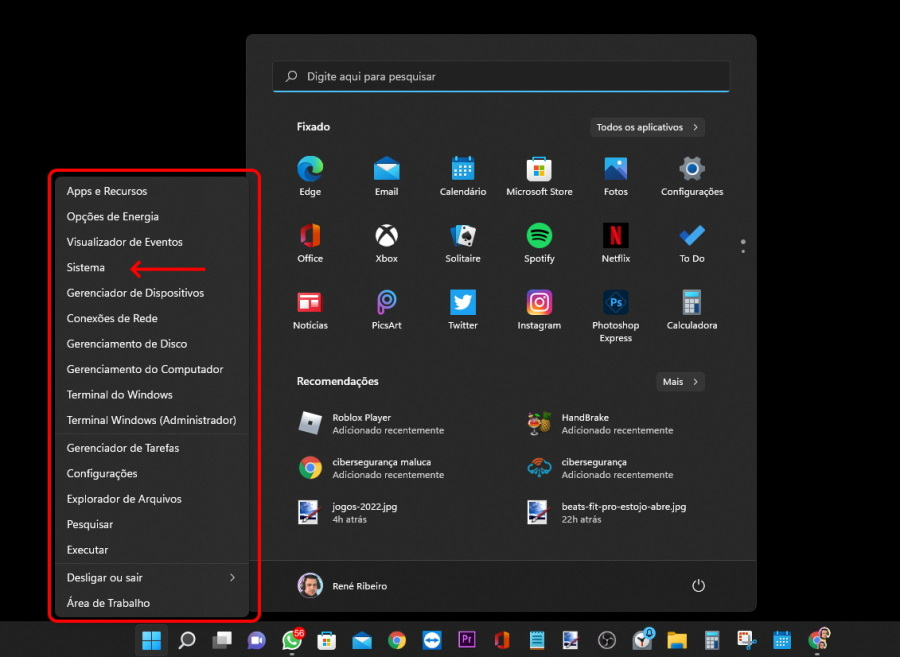The height and width of the screenshot is (657, 900).
Task: Open the Chat (Teams) taskbar icon
Action: 257,640
